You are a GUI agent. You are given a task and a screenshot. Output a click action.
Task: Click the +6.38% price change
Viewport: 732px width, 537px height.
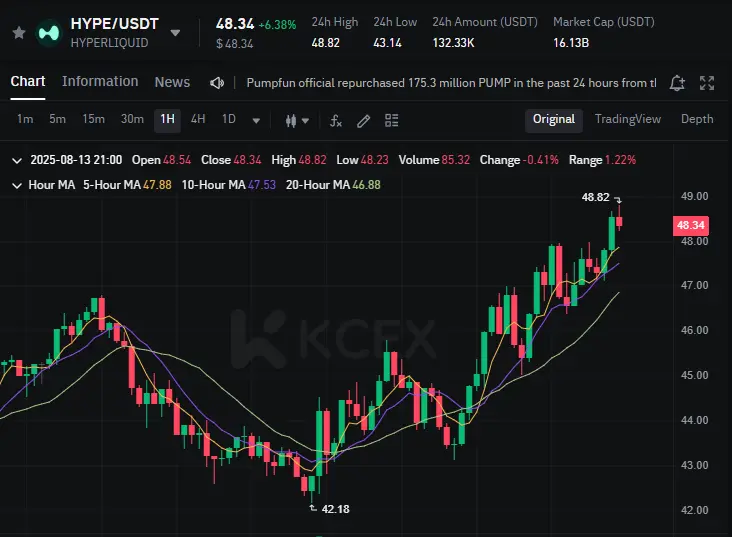point(277,25)
